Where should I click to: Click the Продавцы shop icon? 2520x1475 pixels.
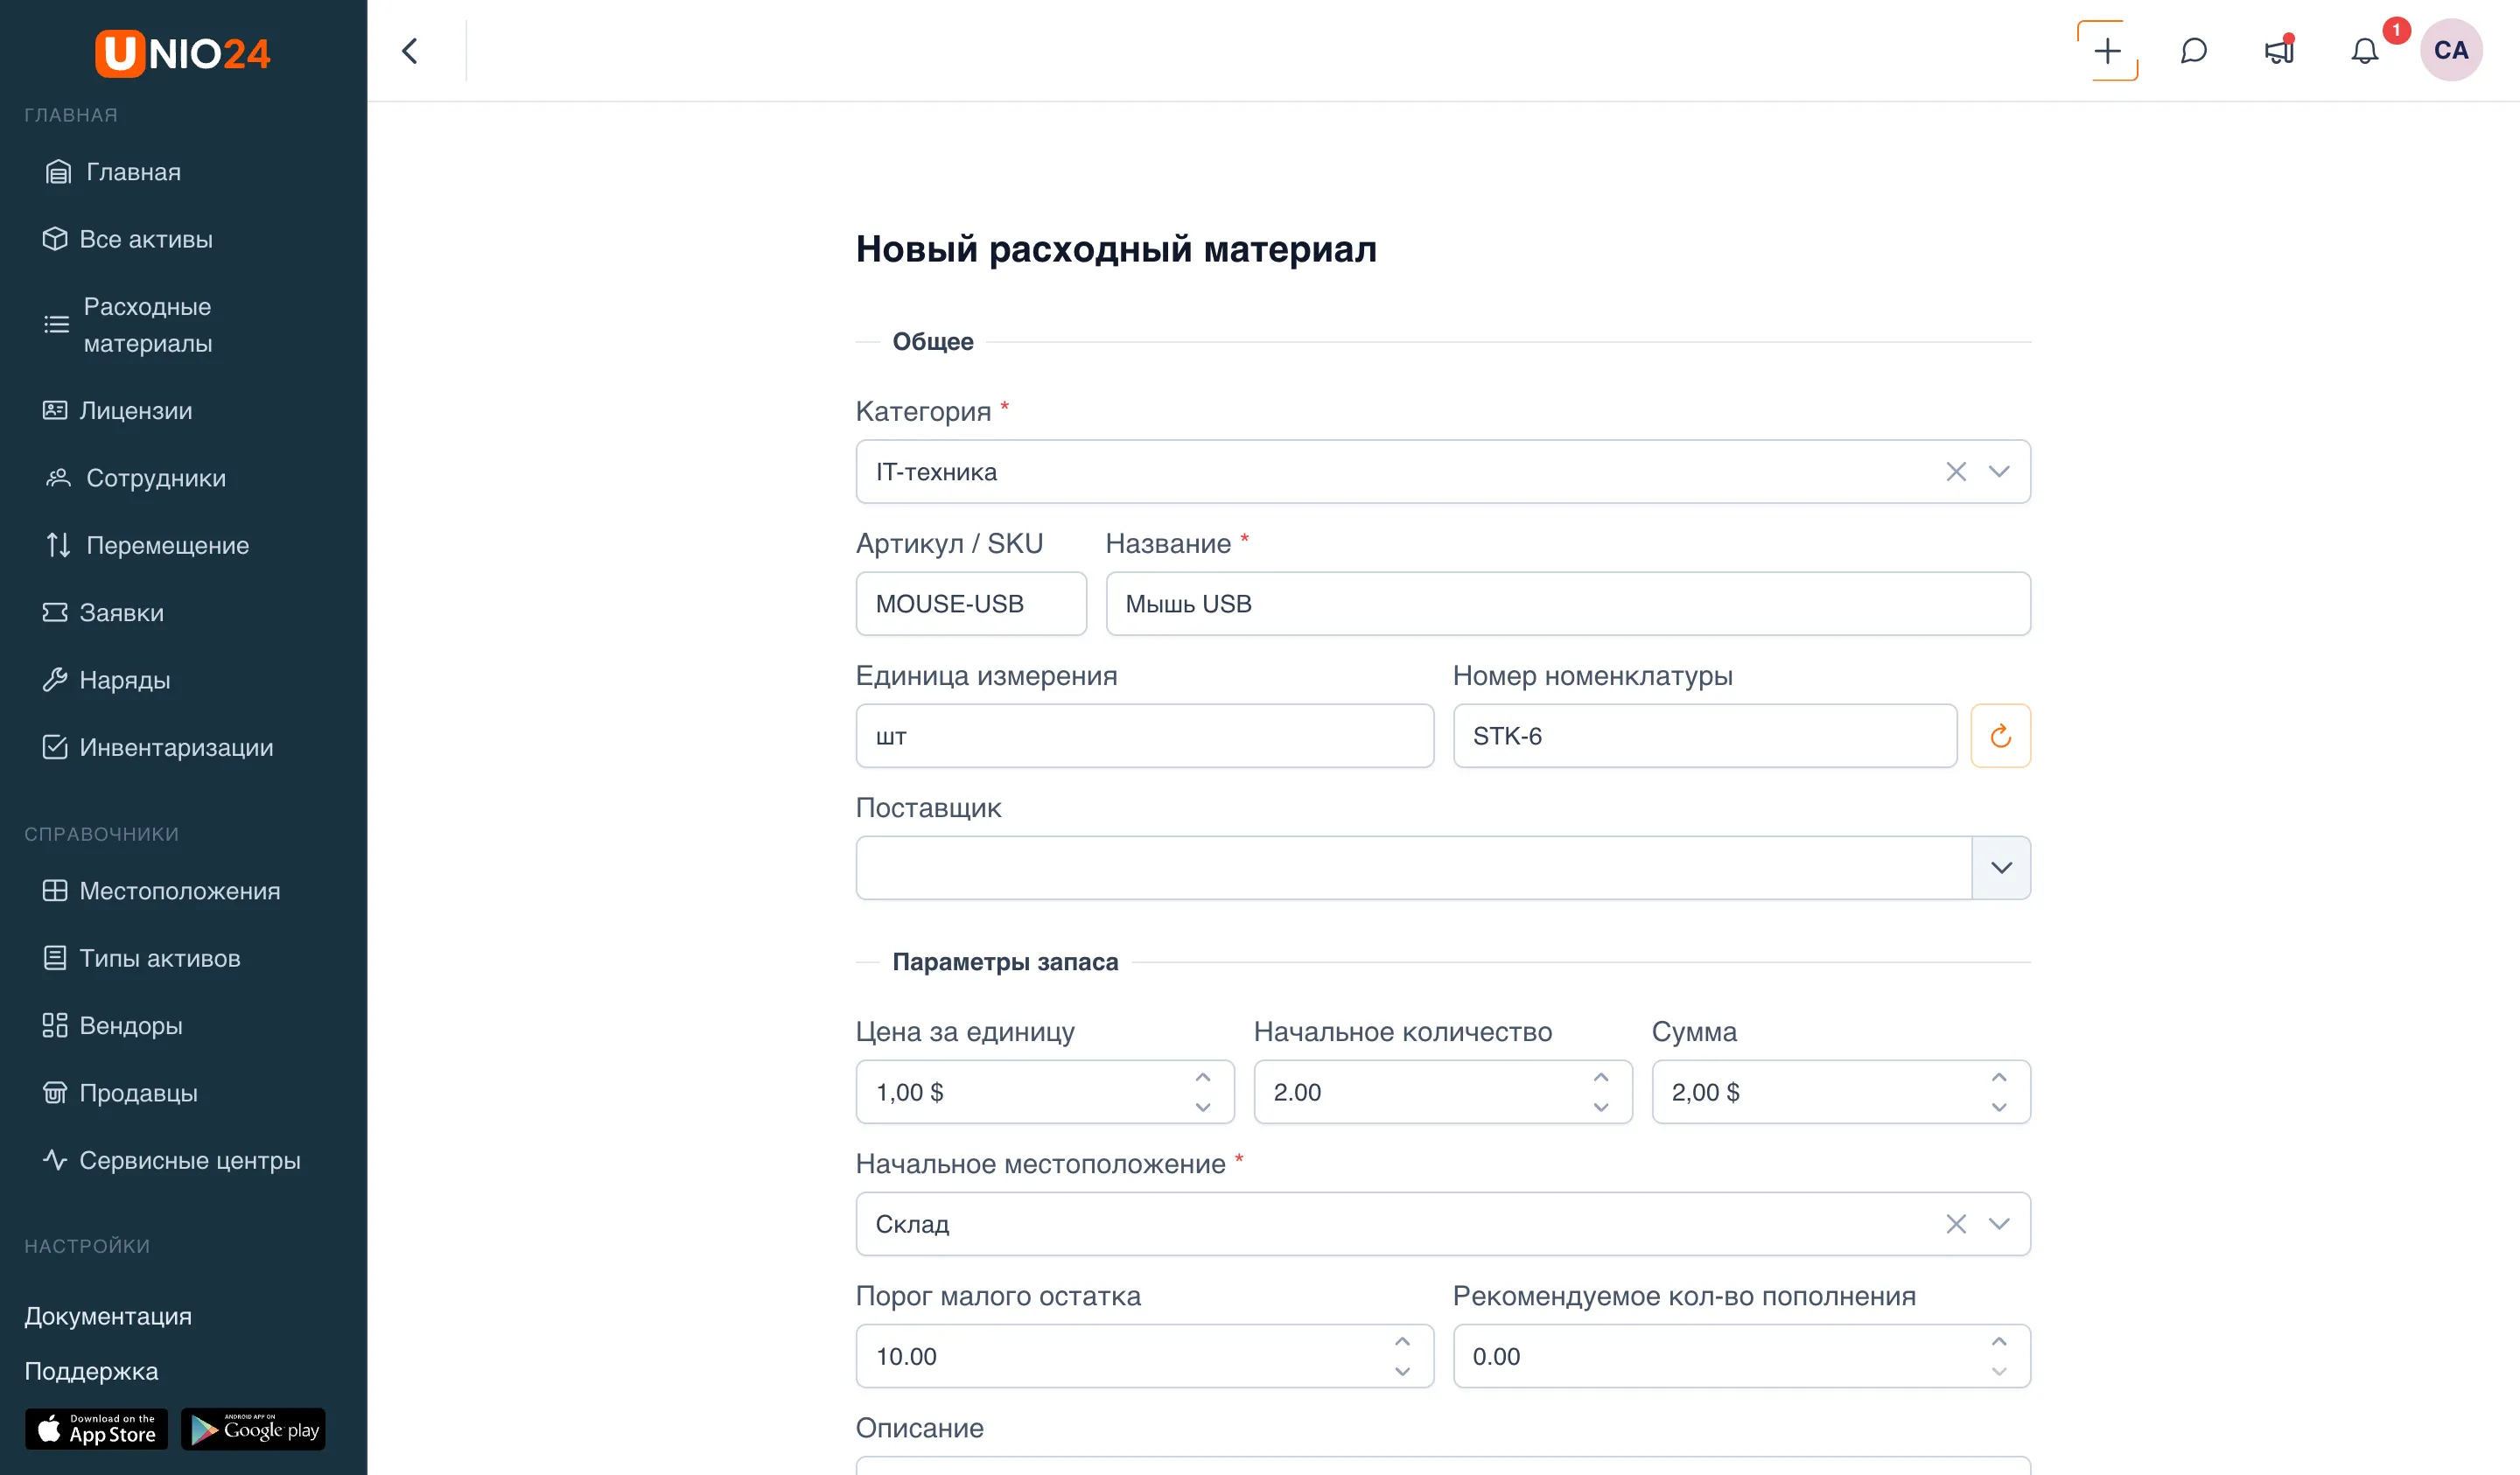click(55, 1093)
